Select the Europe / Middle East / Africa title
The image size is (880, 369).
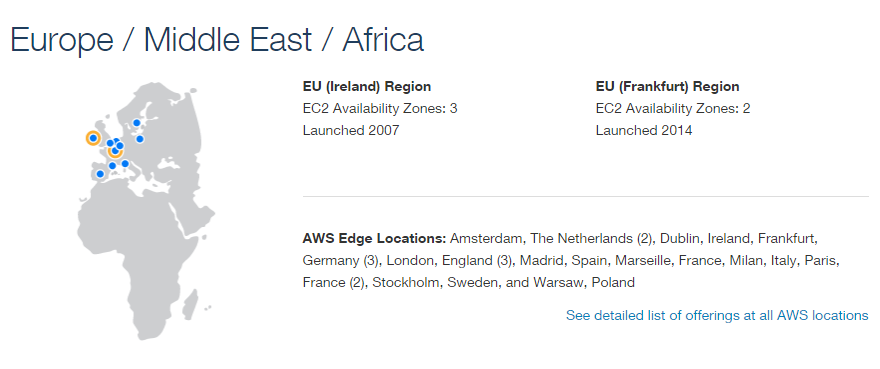click(217, 40)
